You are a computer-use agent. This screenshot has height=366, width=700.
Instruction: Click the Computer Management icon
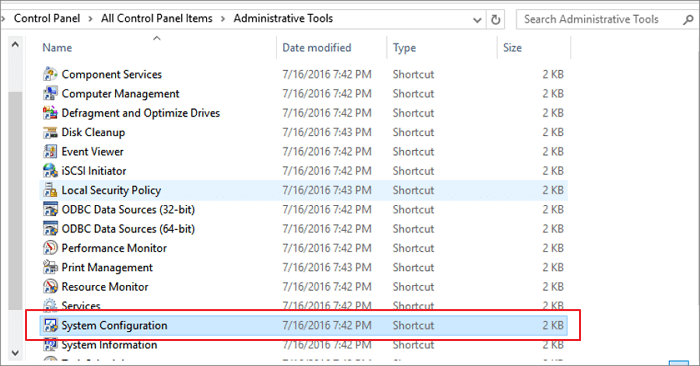(50, 93)
